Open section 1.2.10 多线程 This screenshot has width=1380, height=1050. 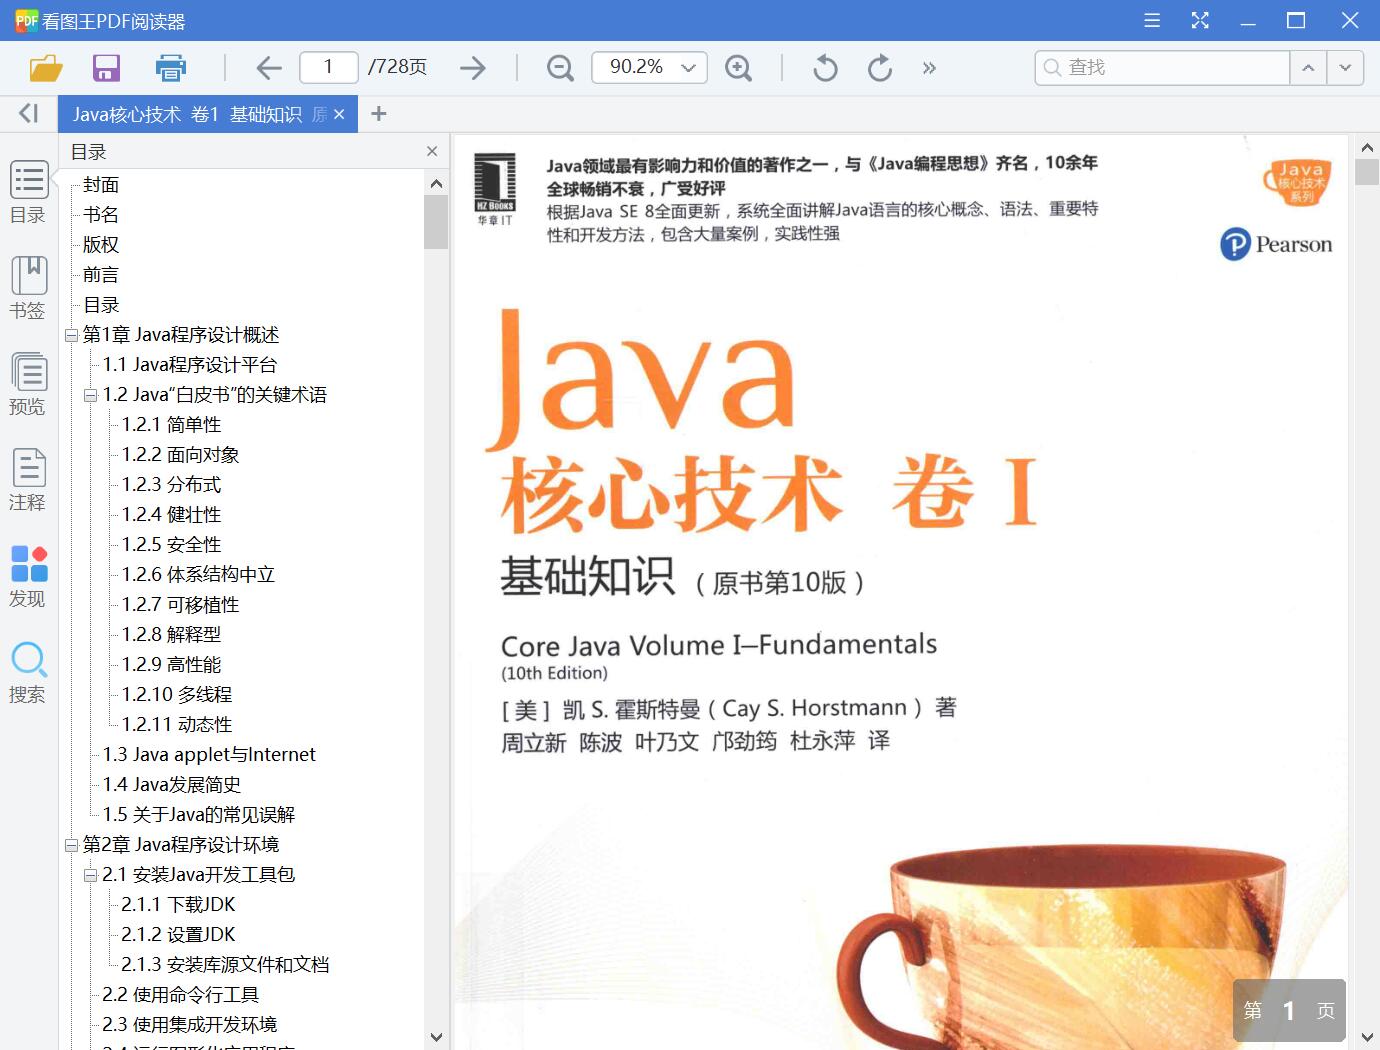click(177, 695)
